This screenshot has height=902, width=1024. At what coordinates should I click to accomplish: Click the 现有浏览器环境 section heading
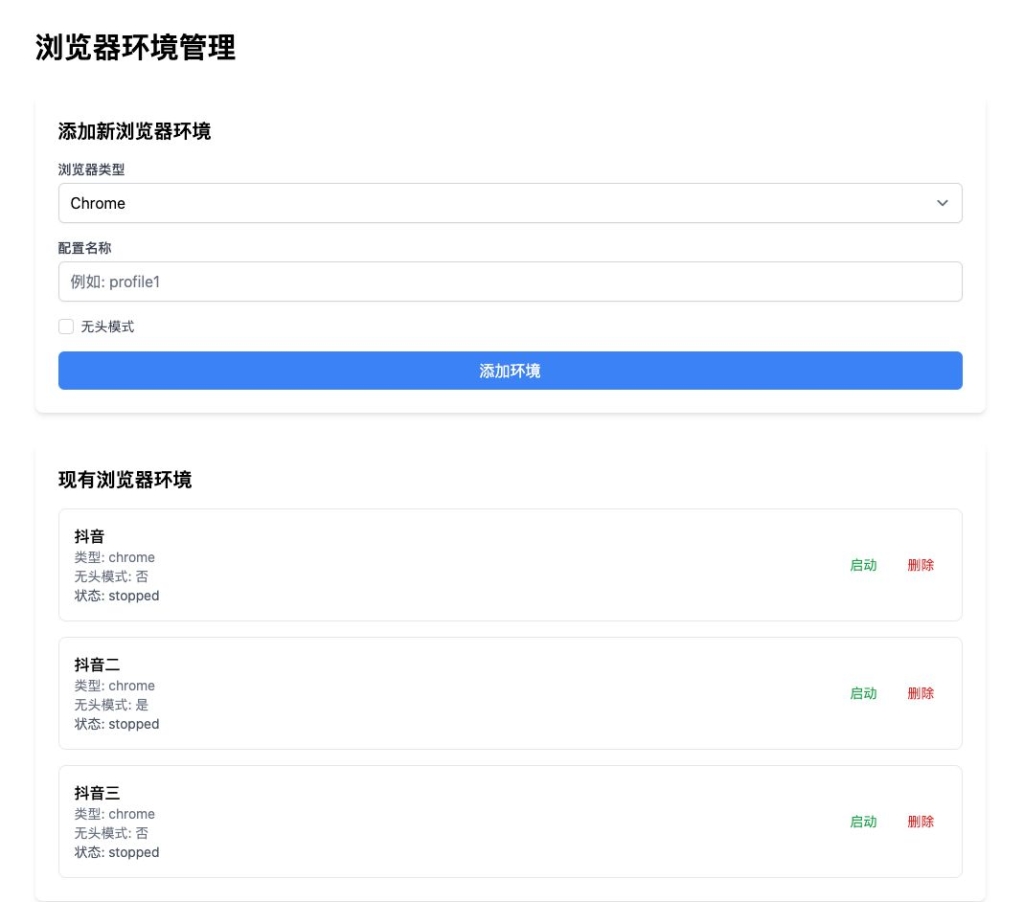coord(125,479)
